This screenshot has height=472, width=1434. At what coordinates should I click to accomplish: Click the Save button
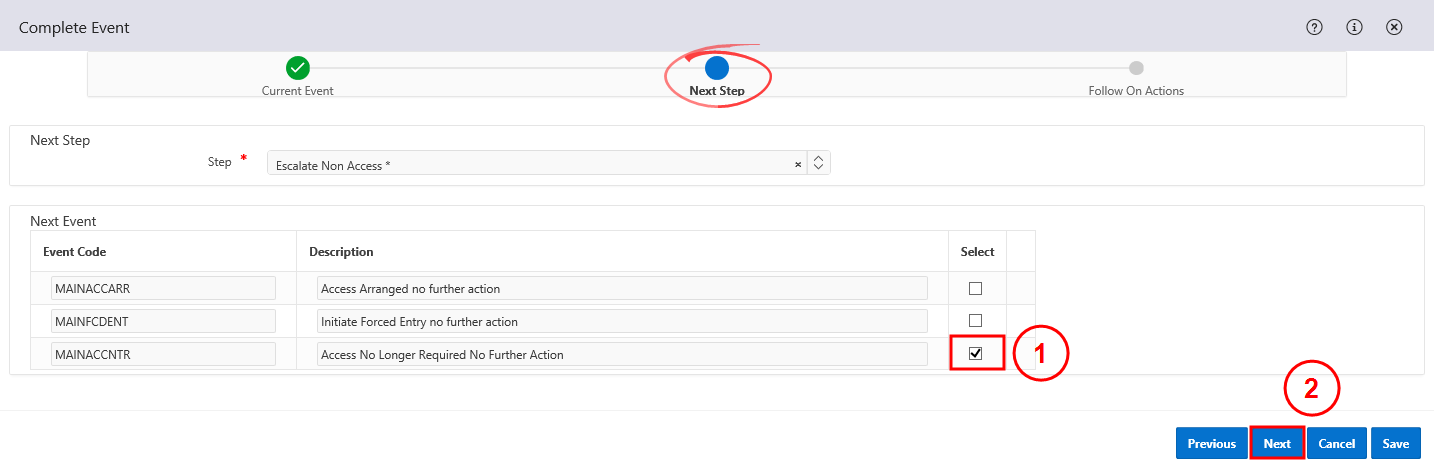click(1396, 443)
